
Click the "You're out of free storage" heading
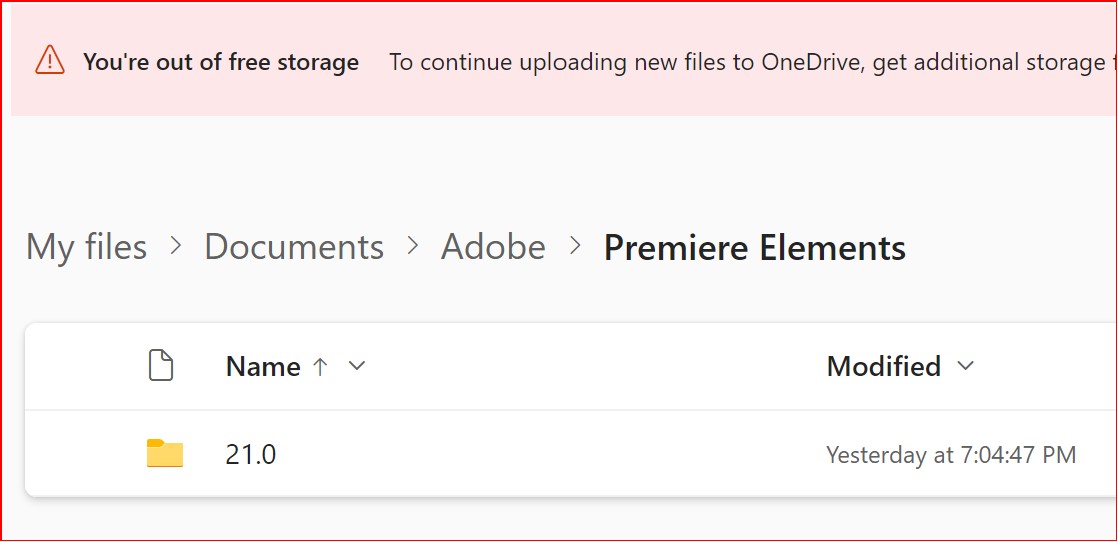pyautogui.click(x=220, y=62)
